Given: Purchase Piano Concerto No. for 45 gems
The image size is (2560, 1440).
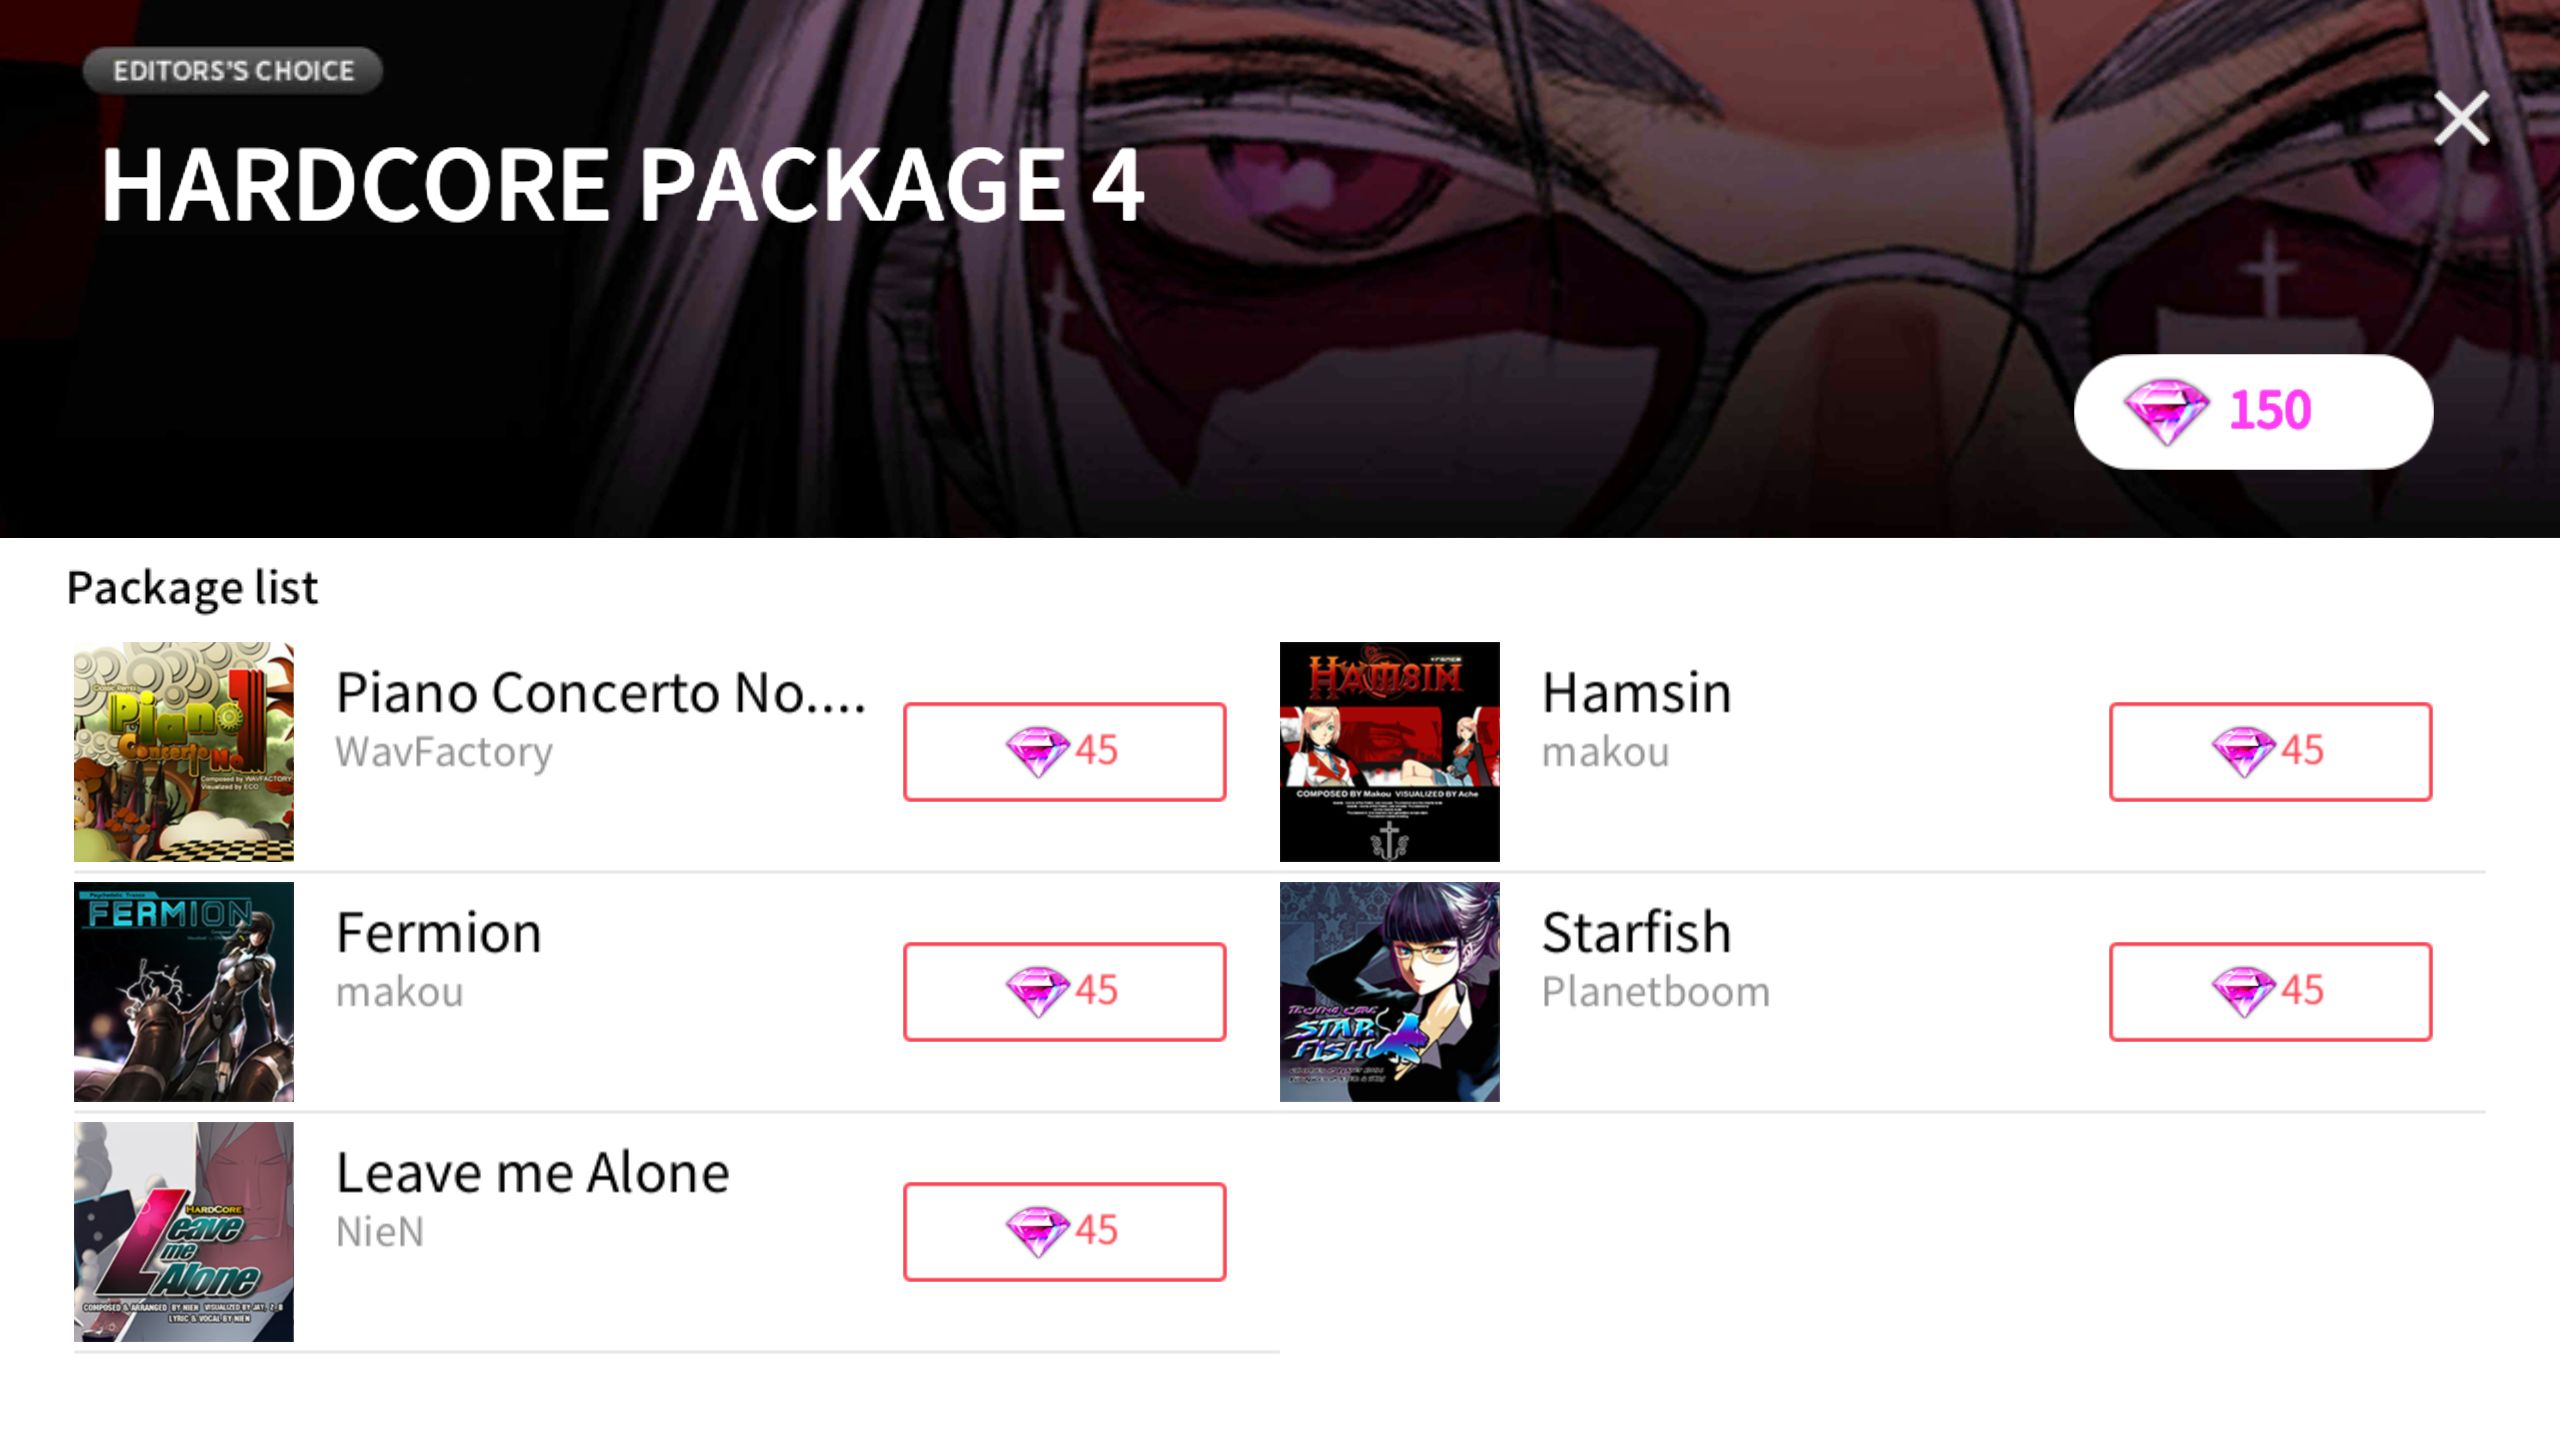Looking at the screenshot, I should tap(1064, 751).
